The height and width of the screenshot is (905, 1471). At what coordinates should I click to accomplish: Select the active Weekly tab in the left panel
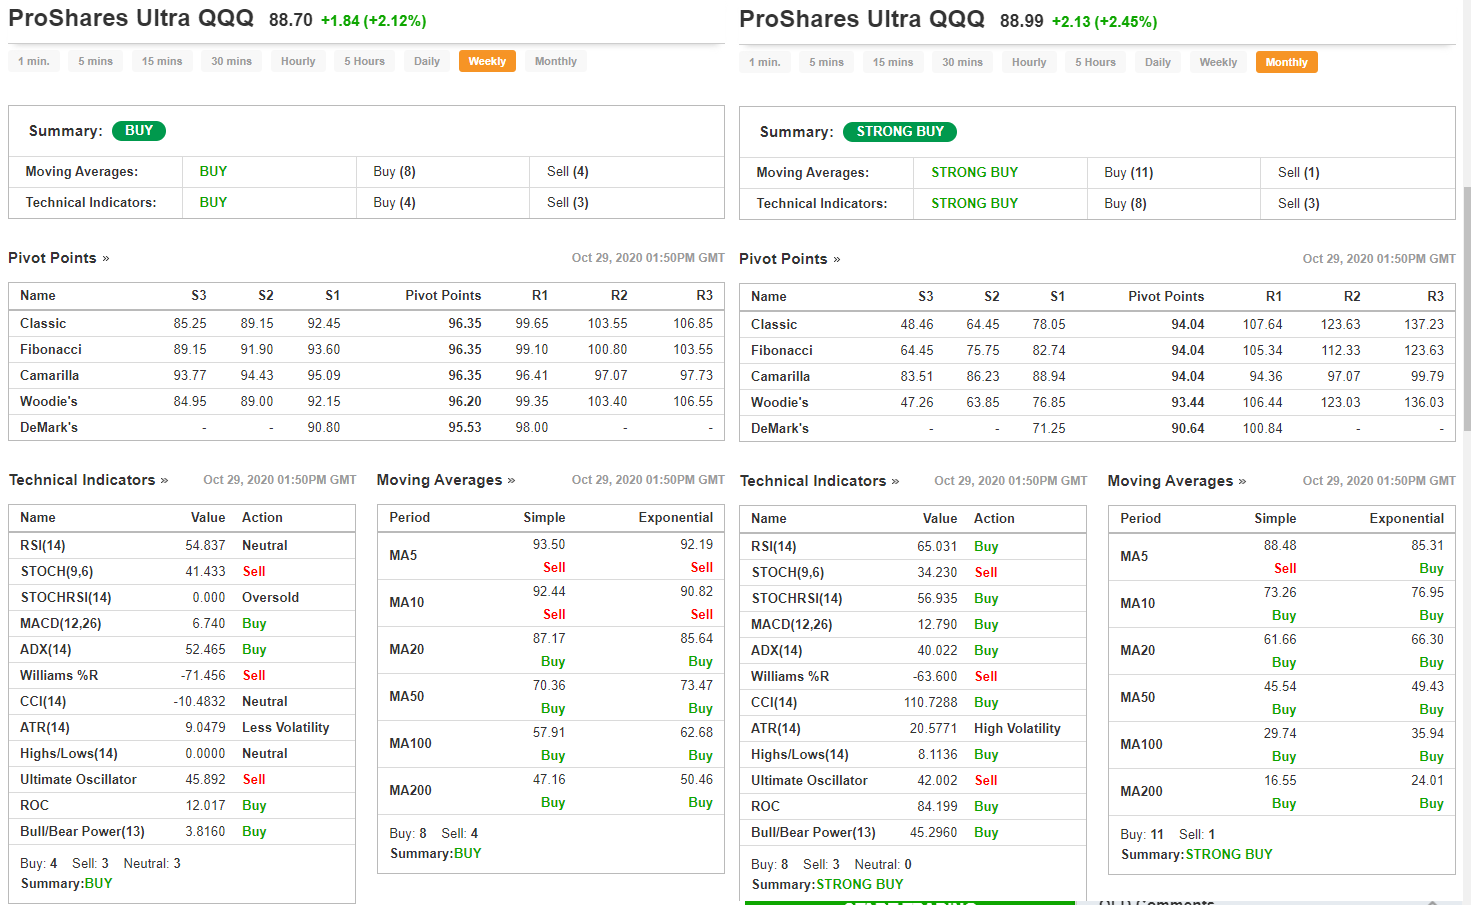pyautogui.click(x=487, y=61)
